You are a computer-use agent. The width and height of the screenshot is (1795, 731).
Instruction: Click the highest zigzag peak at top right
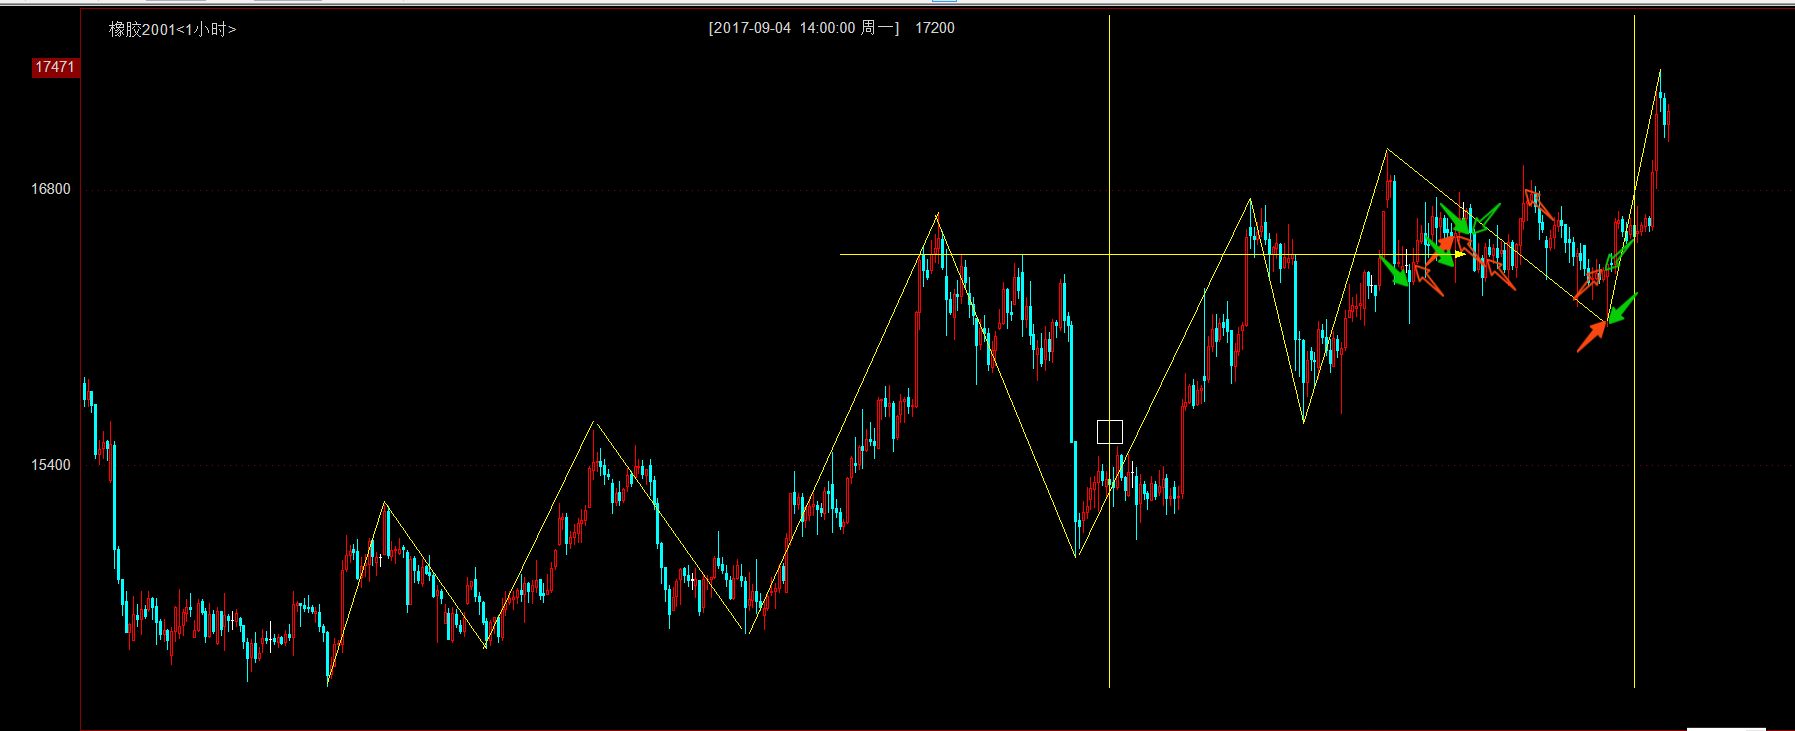click(x=1660, y=70)
